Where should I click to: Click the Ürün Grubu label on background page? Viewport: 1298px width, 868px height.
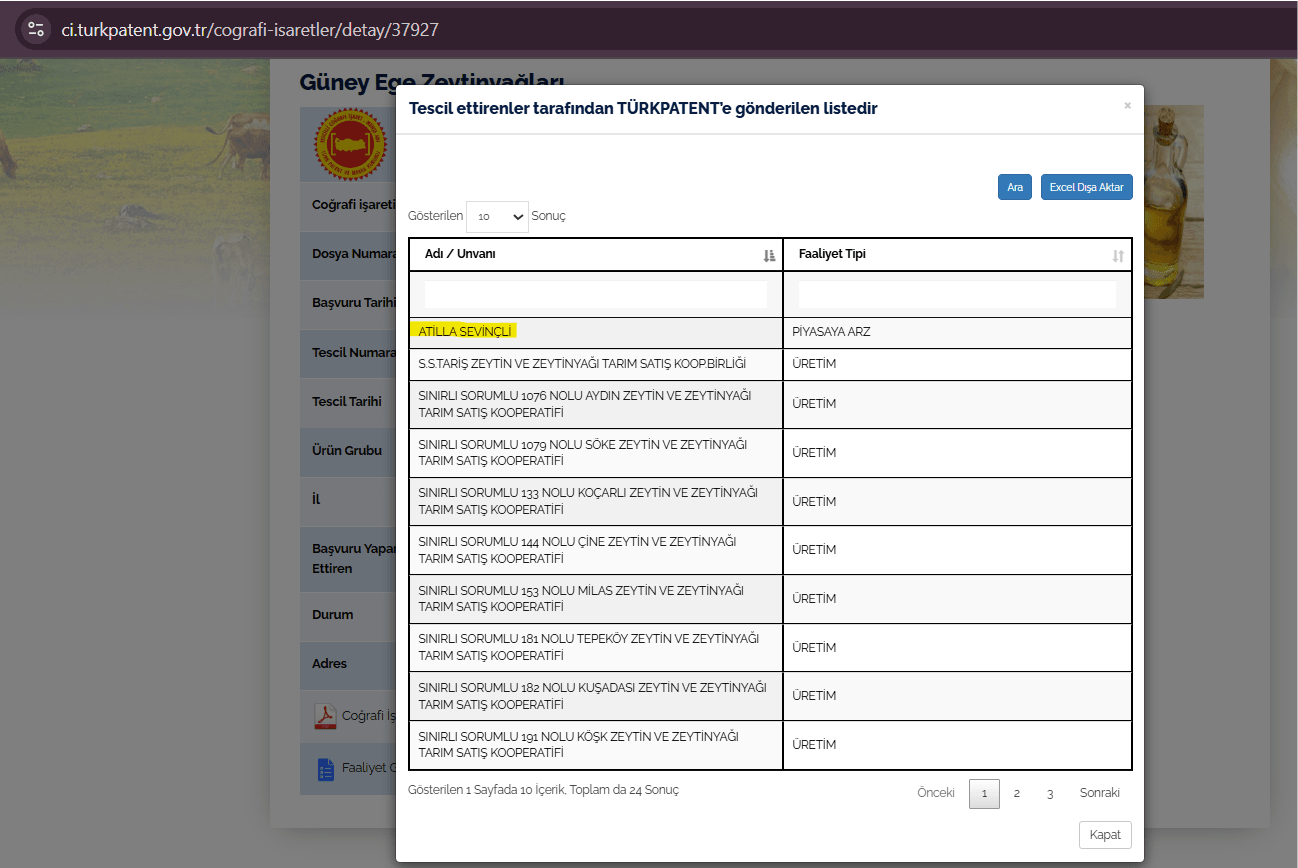pyautogui.click(x=347, y=451)
